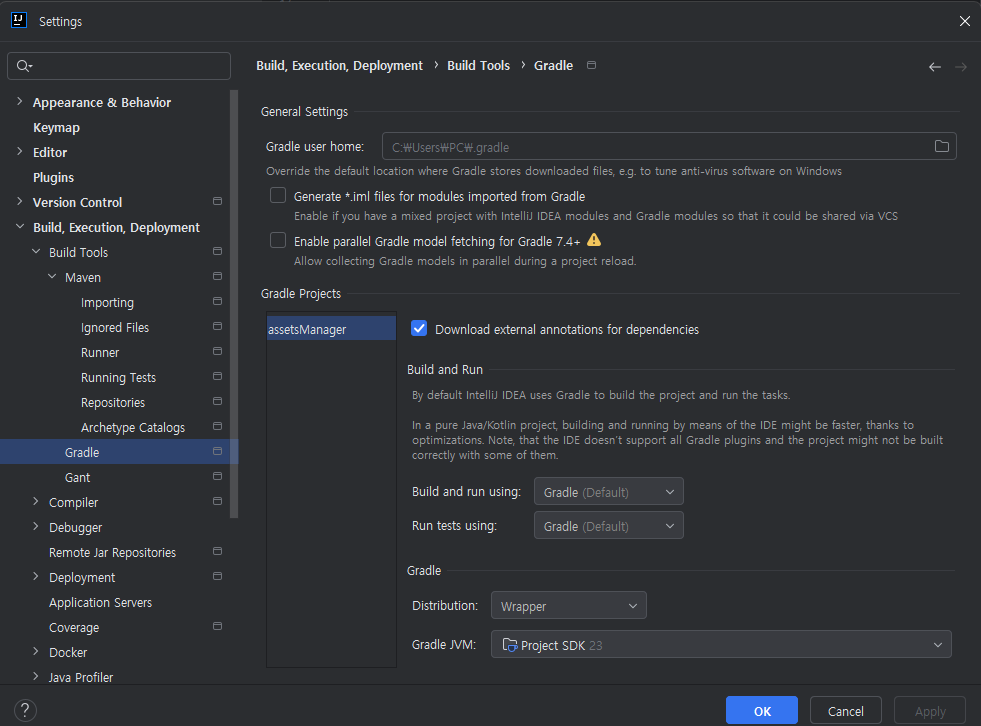Click project icon next to Version Control
Image resolution: width=981 pixels, height=726 pixels.
(x=217, y=202)
